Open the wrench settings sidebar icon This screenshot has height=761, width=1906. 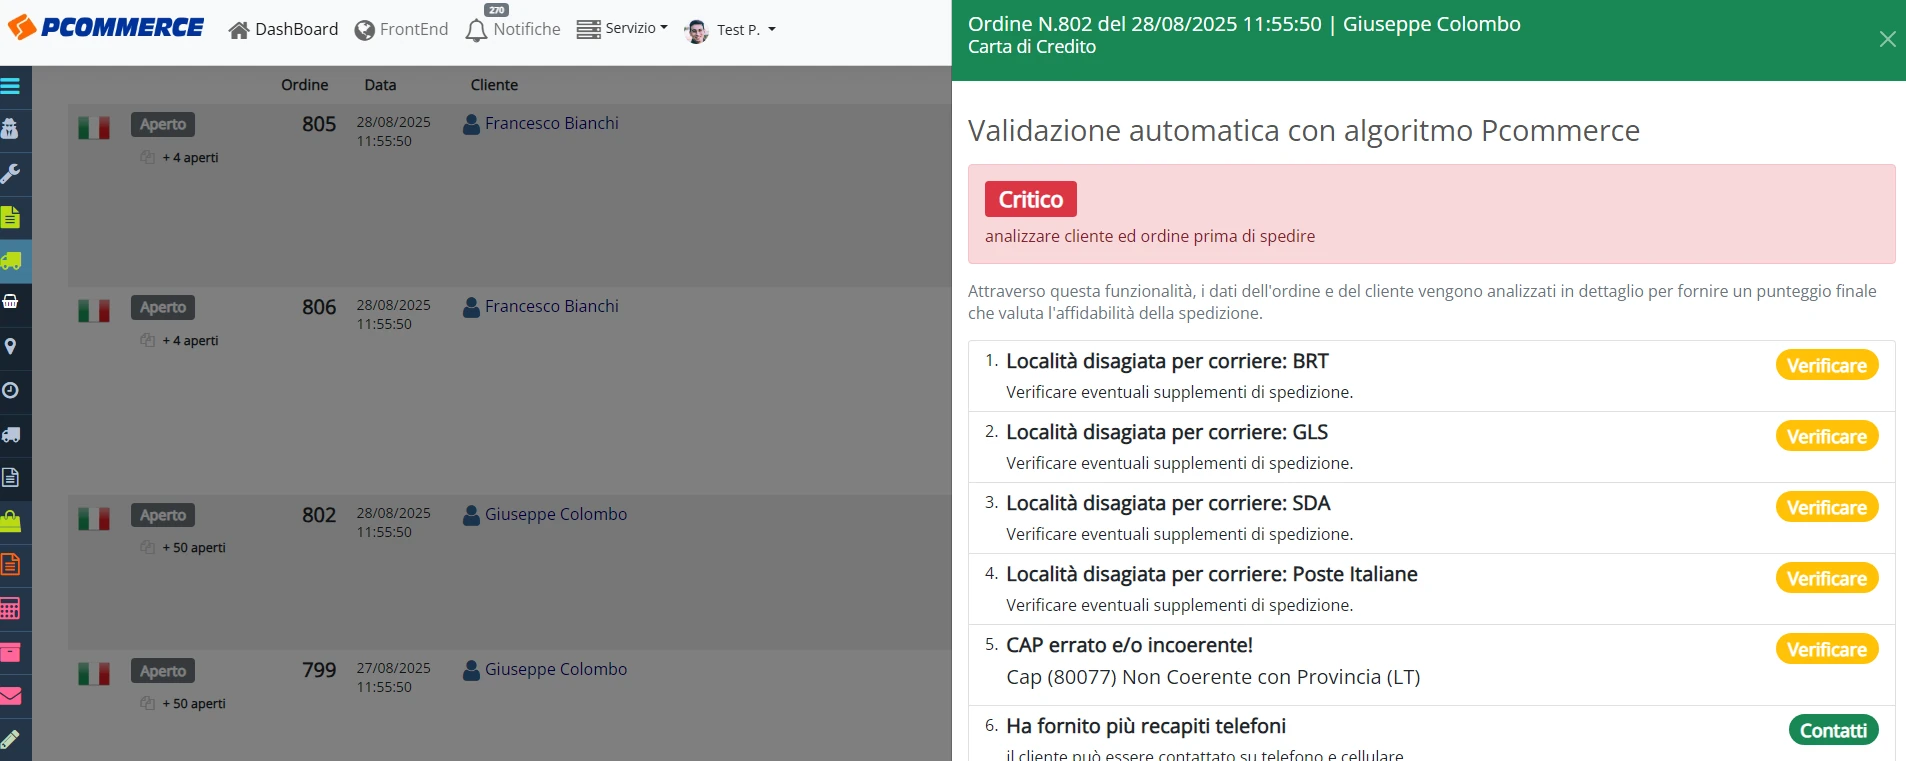[10, 173]
